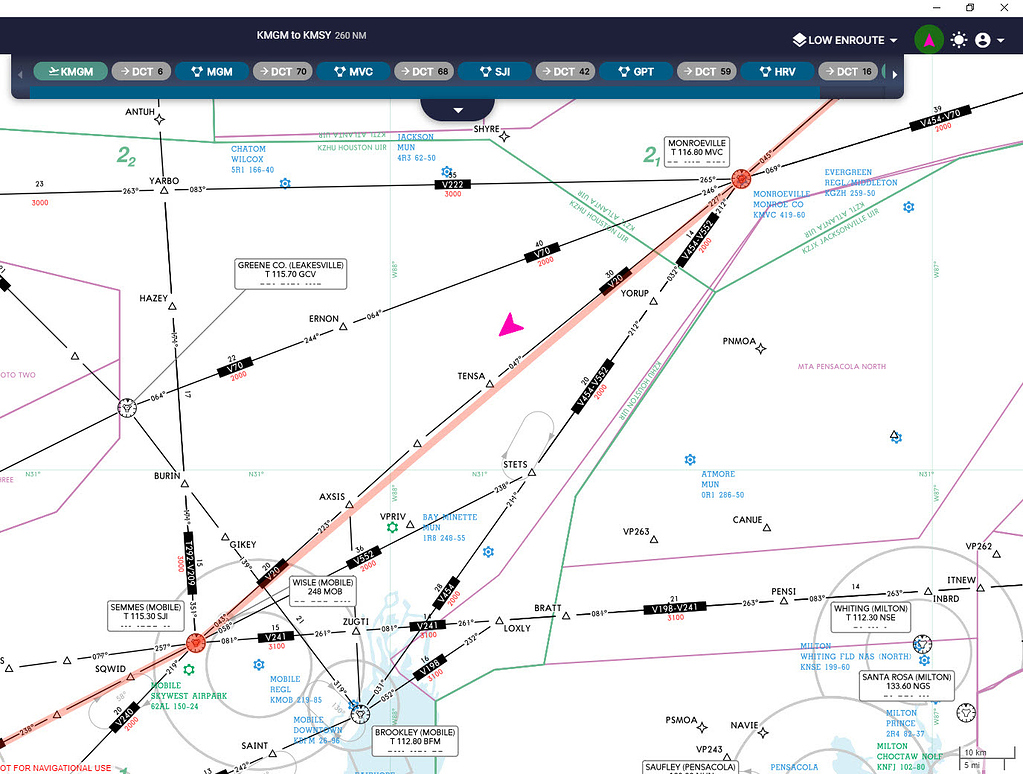Toggle the MGM waypoint in the route strip
The height and width of the screenshot is (774, 1023).
[212, 71]
